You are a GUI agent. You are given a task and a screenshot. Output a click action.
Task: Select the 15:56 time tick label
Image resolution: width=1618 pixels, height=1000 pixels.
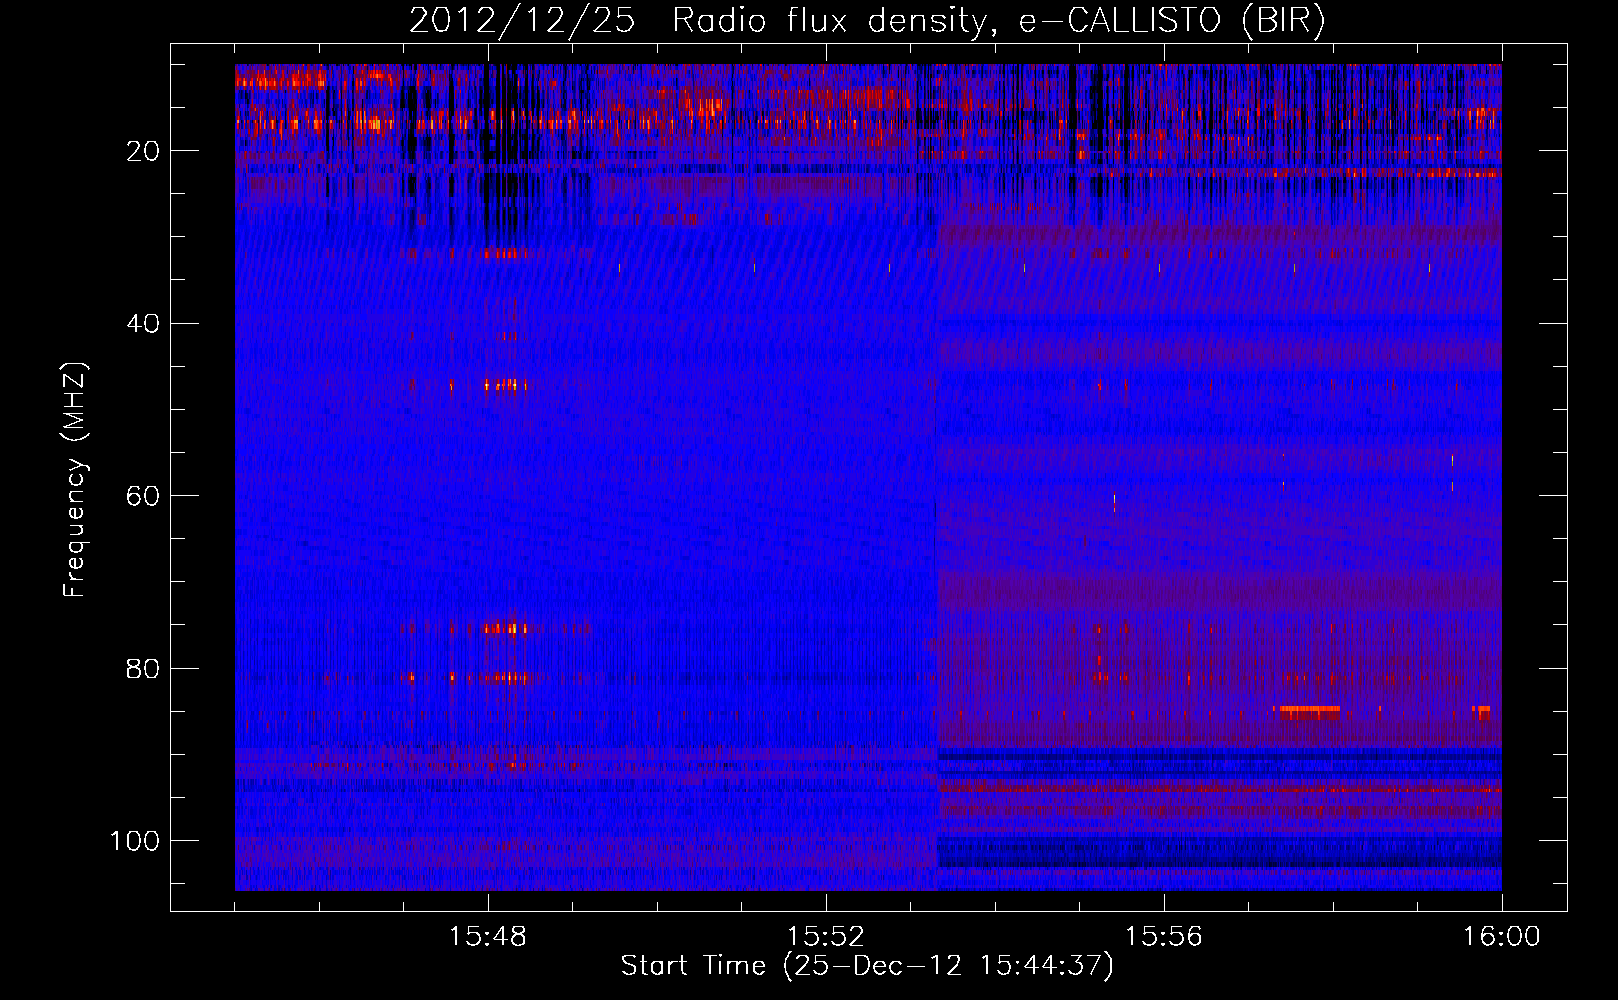click(x=1163, y=937)
